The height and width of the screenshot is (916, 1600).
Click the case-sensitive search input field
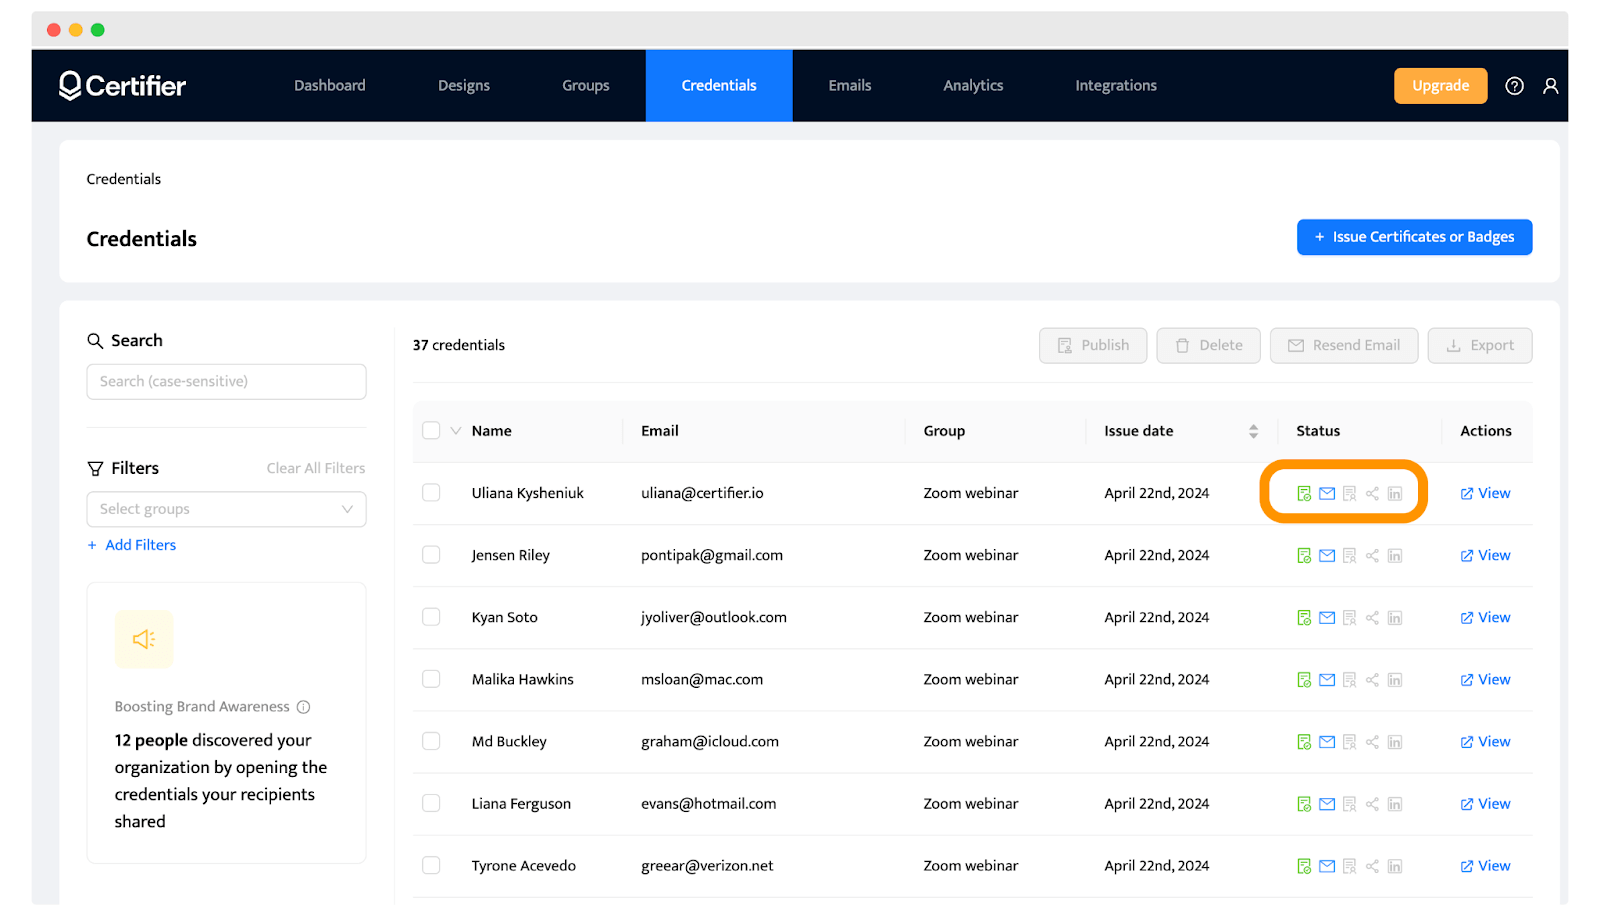226,382
